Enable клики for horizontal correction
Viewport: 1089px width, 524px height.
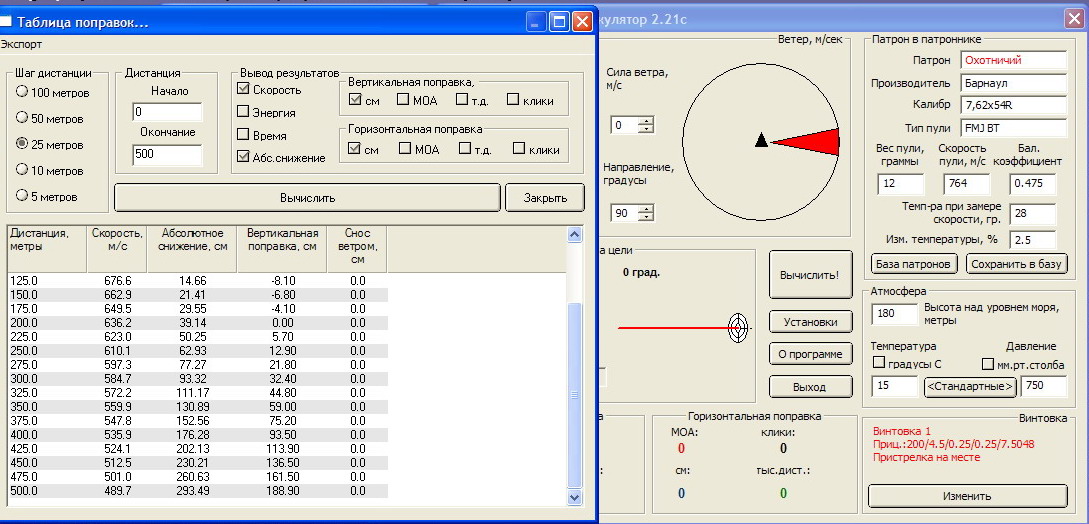pyautogui.click(x=519, y=149)
